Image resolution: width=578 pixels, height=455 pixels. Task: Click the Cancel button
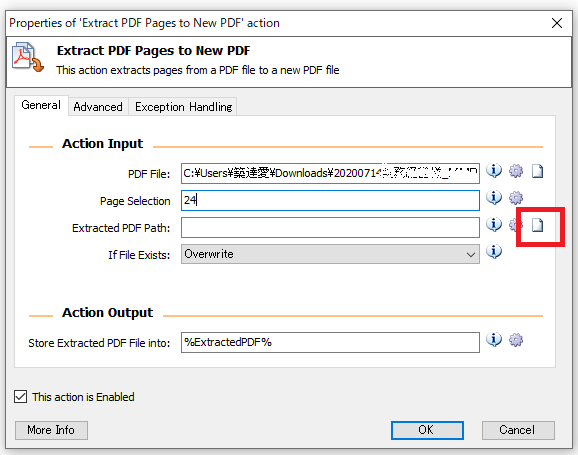(x=518, y=430)
